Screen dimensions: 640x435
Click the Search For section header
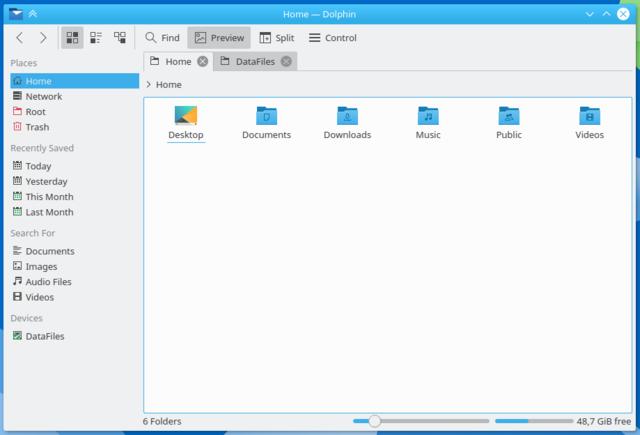click(33, 233)
